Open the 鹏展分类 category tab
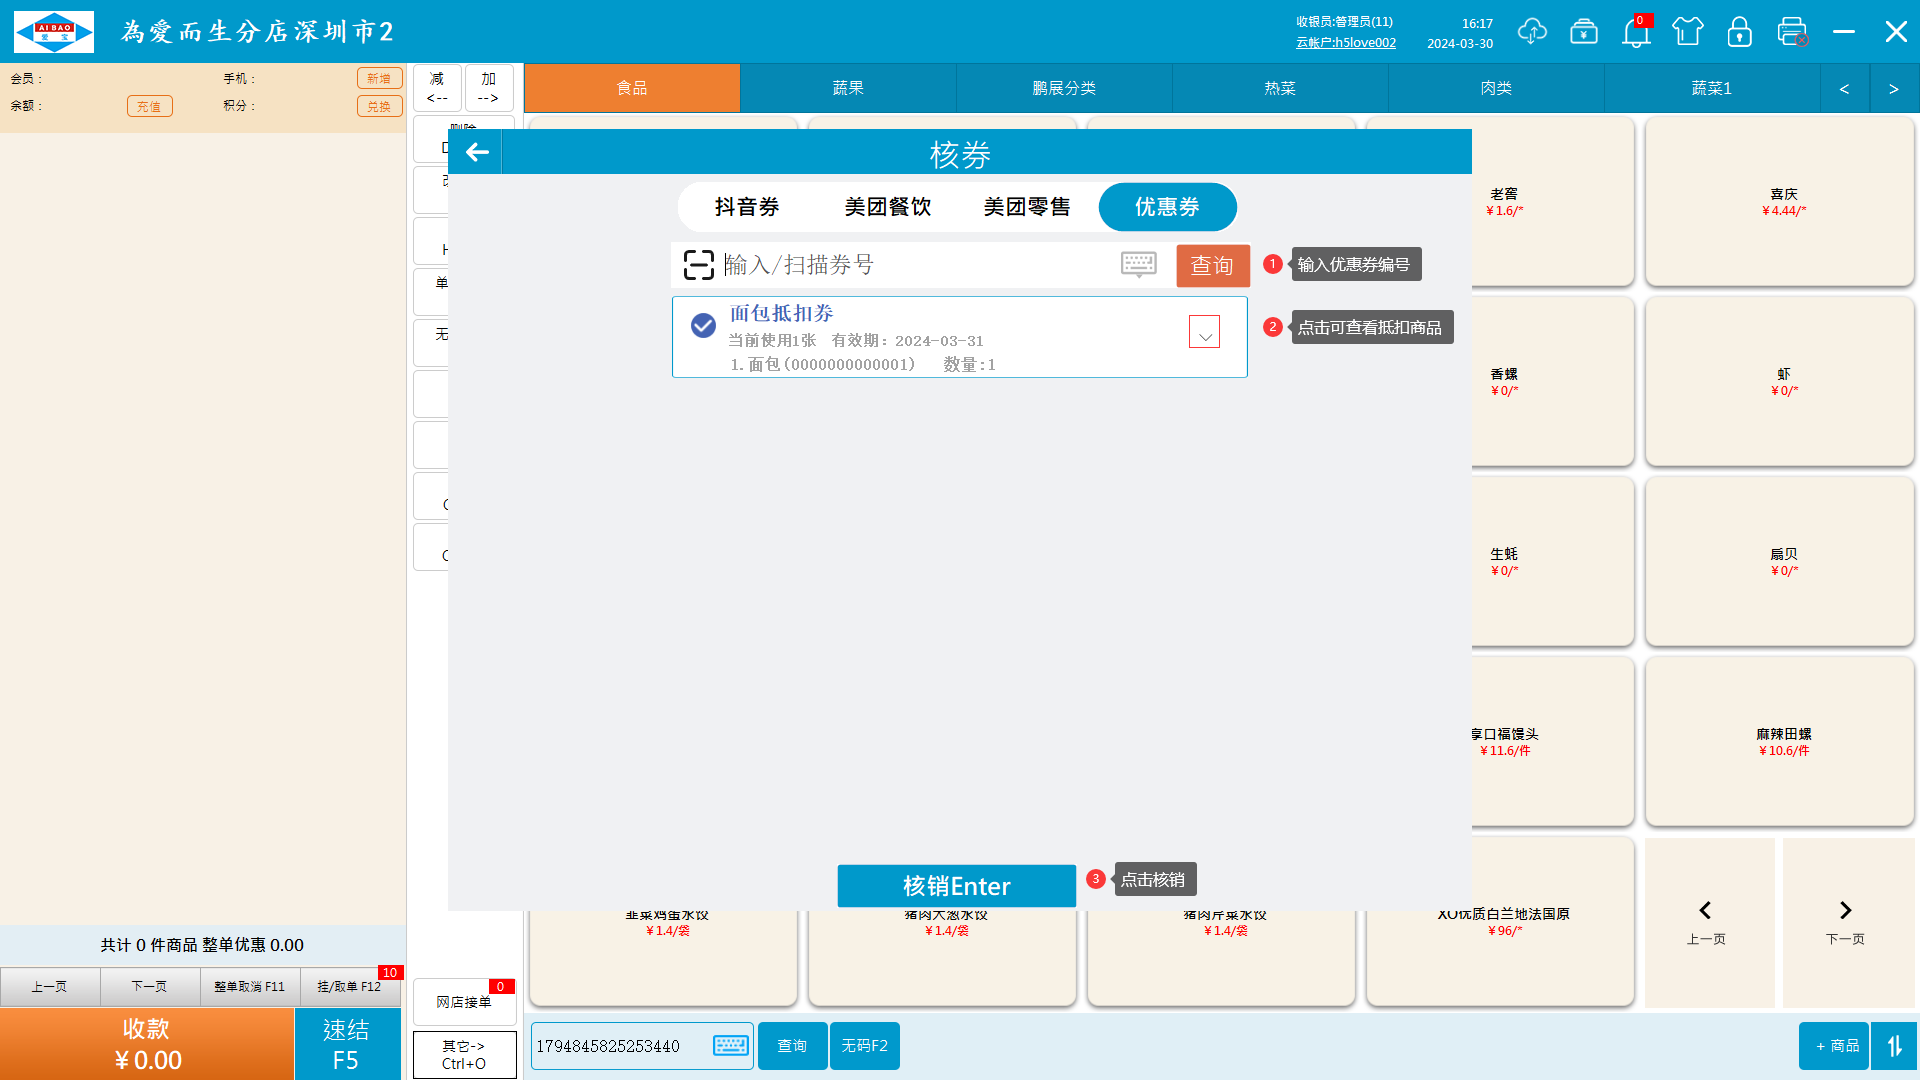Image resolution: width=1920 pixels, height=1080 pixels. coord(1064,88)
